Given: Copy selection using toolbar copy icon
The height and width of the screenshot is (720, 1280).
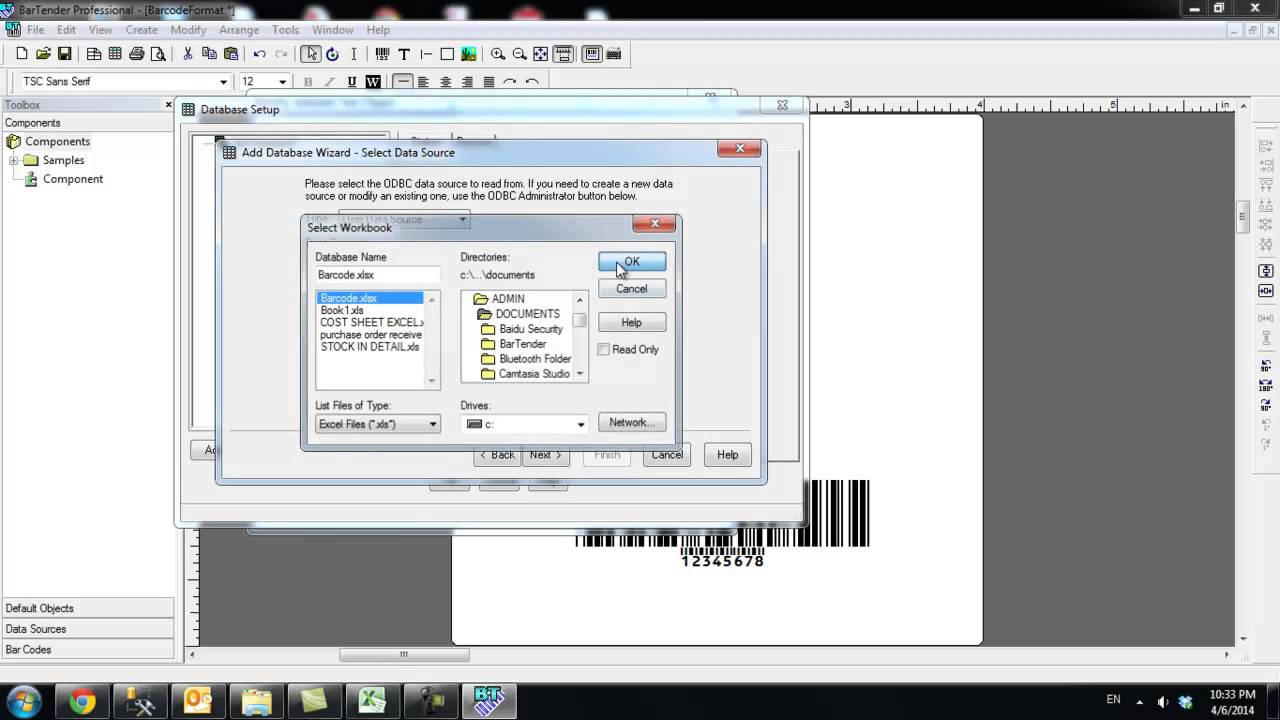Looking at the screenshot, I should click(x=209, y=54).
